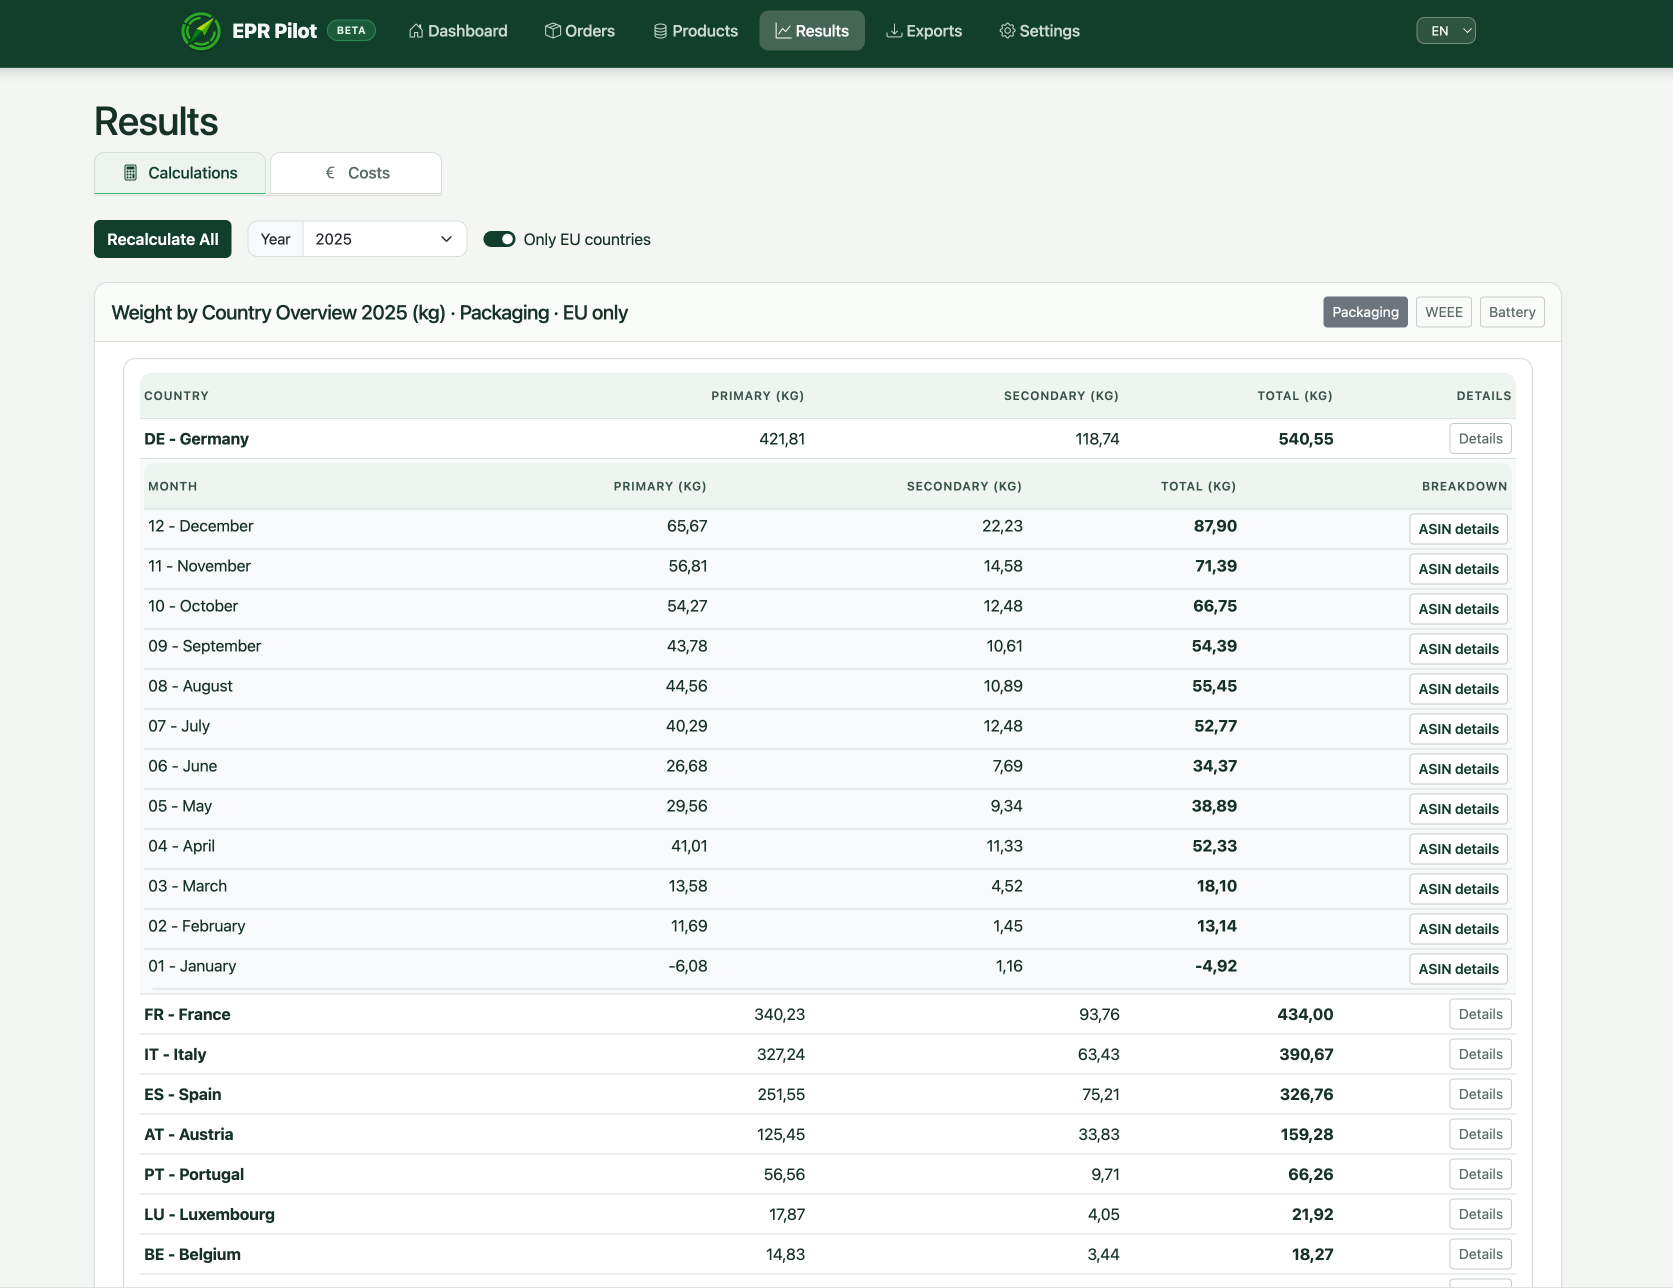Select the Packaging category button
The height and width of the screenshot is (1288, 1673).
[x=1365, y=312]
